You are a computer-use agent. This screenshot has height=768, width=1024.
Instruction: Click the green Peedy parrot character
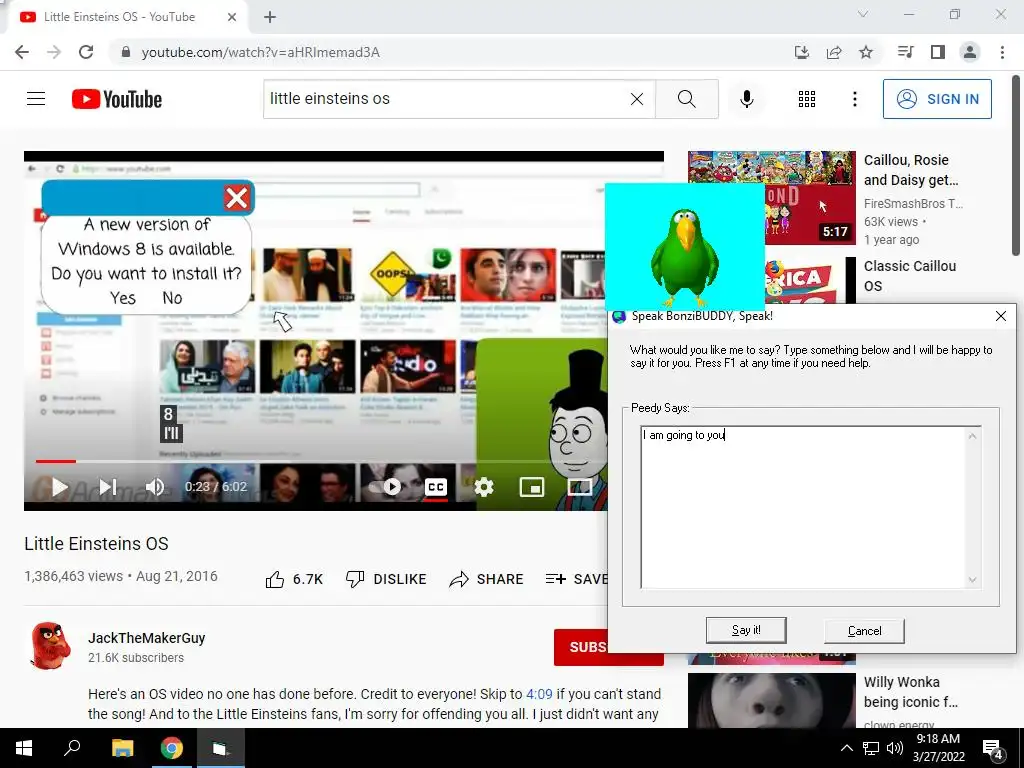point(684,258)
